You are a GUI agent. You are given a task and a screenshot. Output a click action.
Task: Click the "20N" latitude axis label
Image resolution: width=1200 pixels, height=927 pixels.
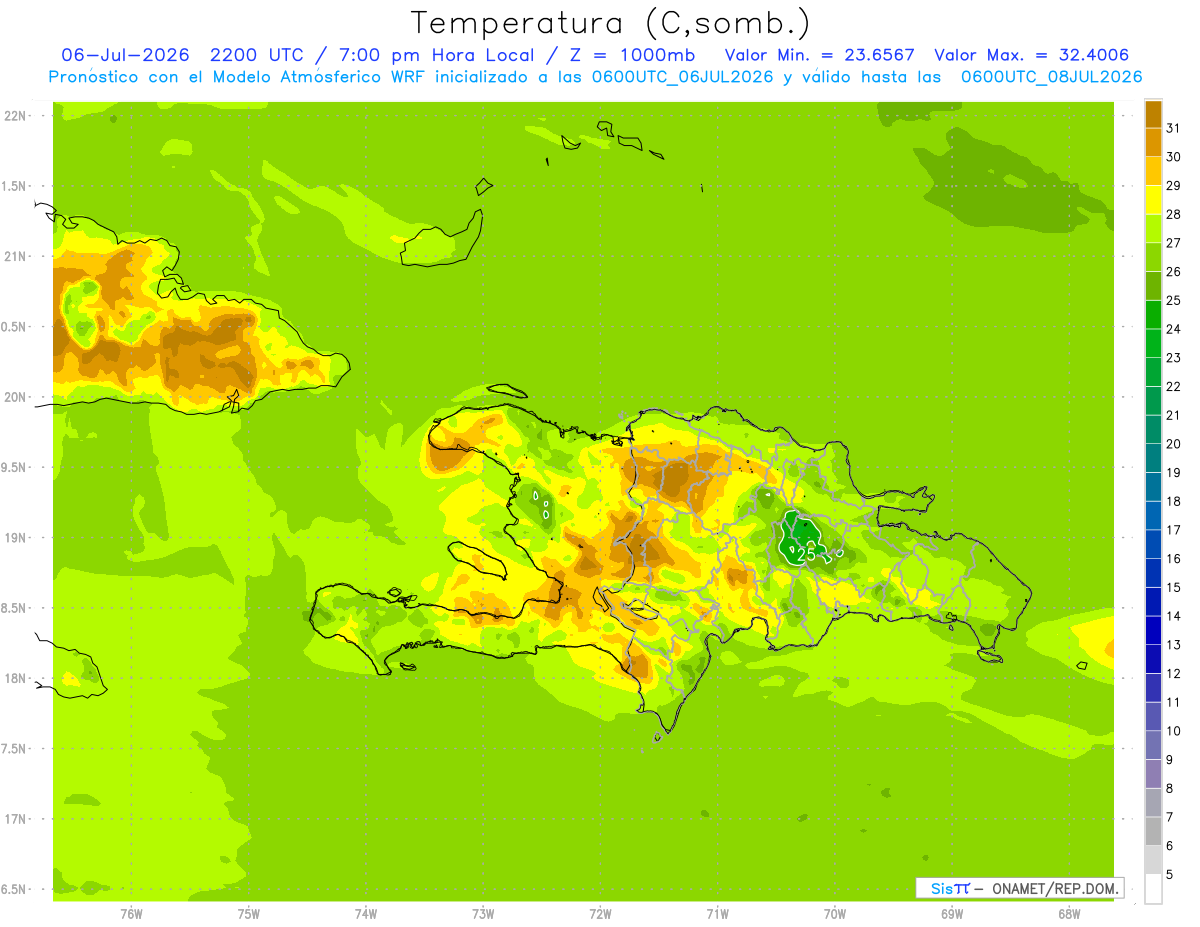(x=15, y=397)
